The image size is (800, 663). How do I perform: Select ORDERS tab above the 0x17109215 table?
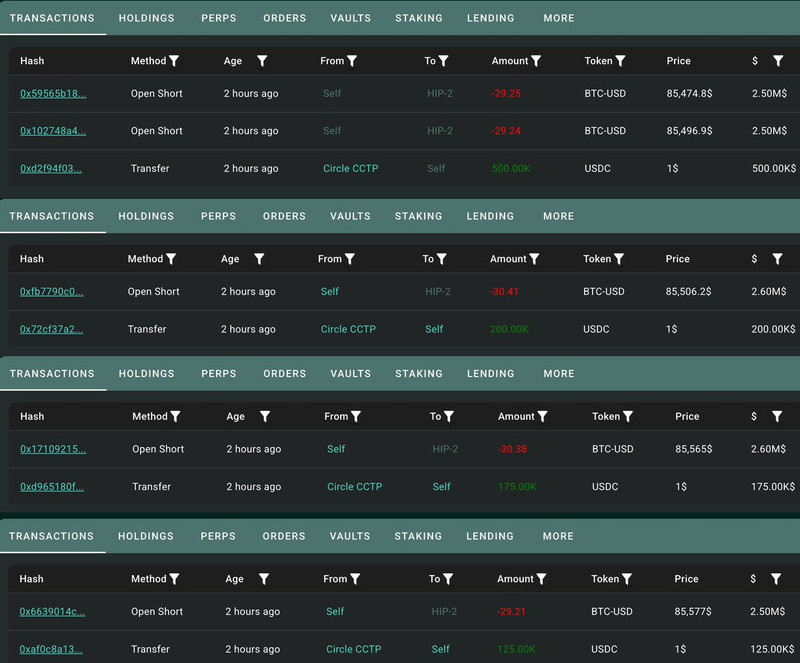pyautogui.click(x=285, y=374)
